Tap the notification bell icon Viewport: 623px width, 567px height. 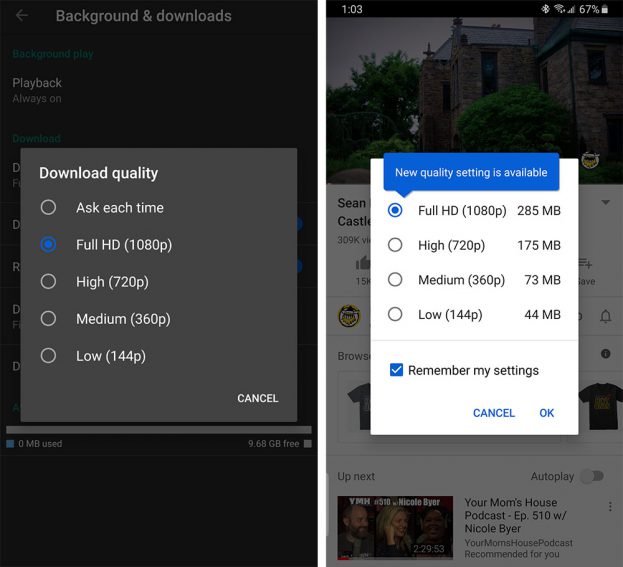coord(605,316)
